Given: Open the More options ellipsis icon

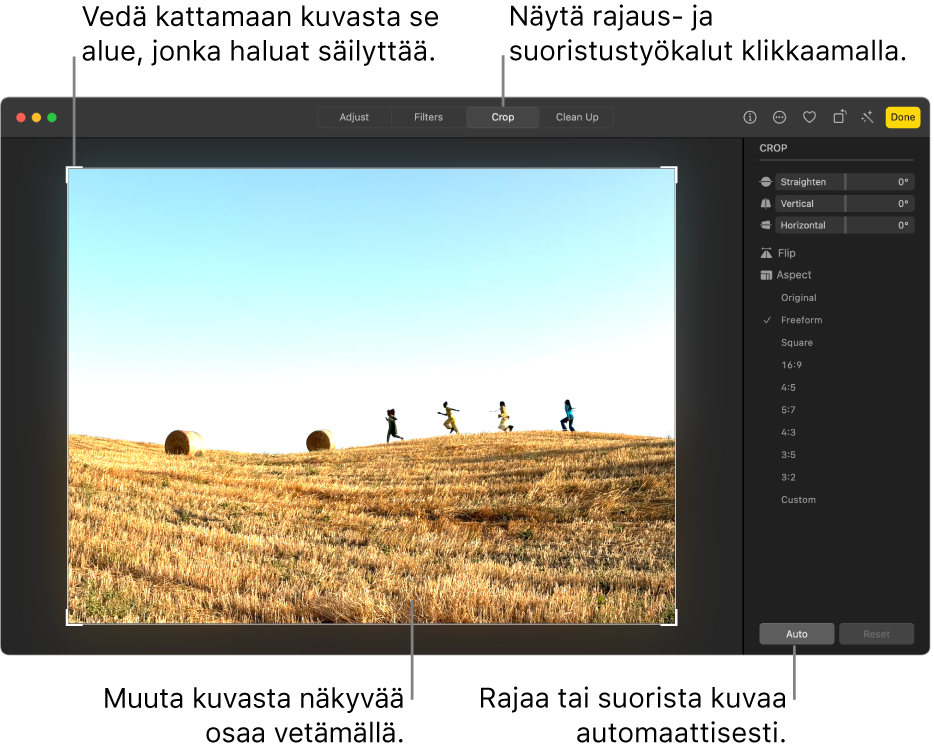Looking at the screenshot, I should point(779,117).
